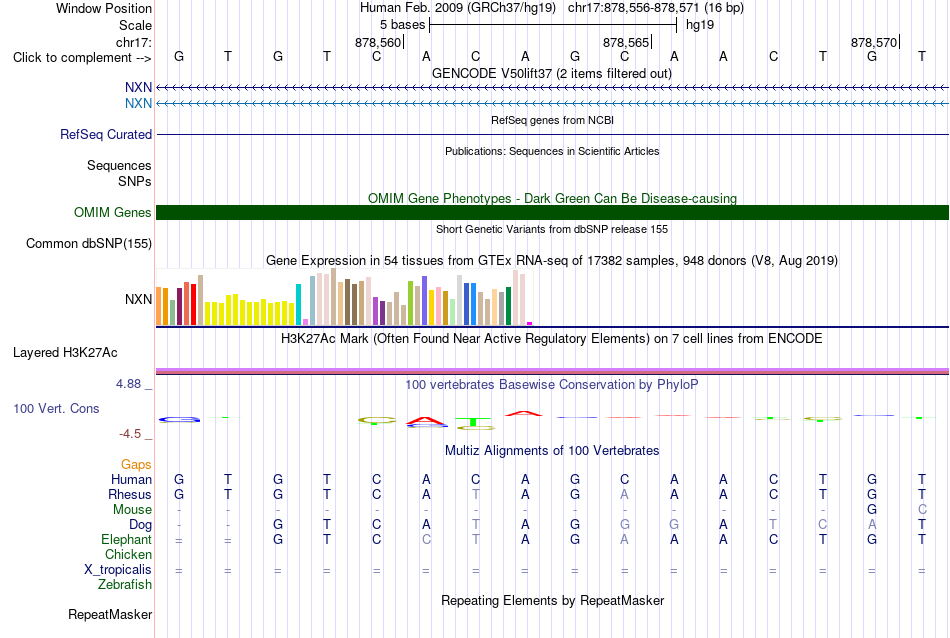Click the Multiz Alignments of 100 Vertebrates title
This screenshot has height=638, width=950.
[x=552, y=450]
